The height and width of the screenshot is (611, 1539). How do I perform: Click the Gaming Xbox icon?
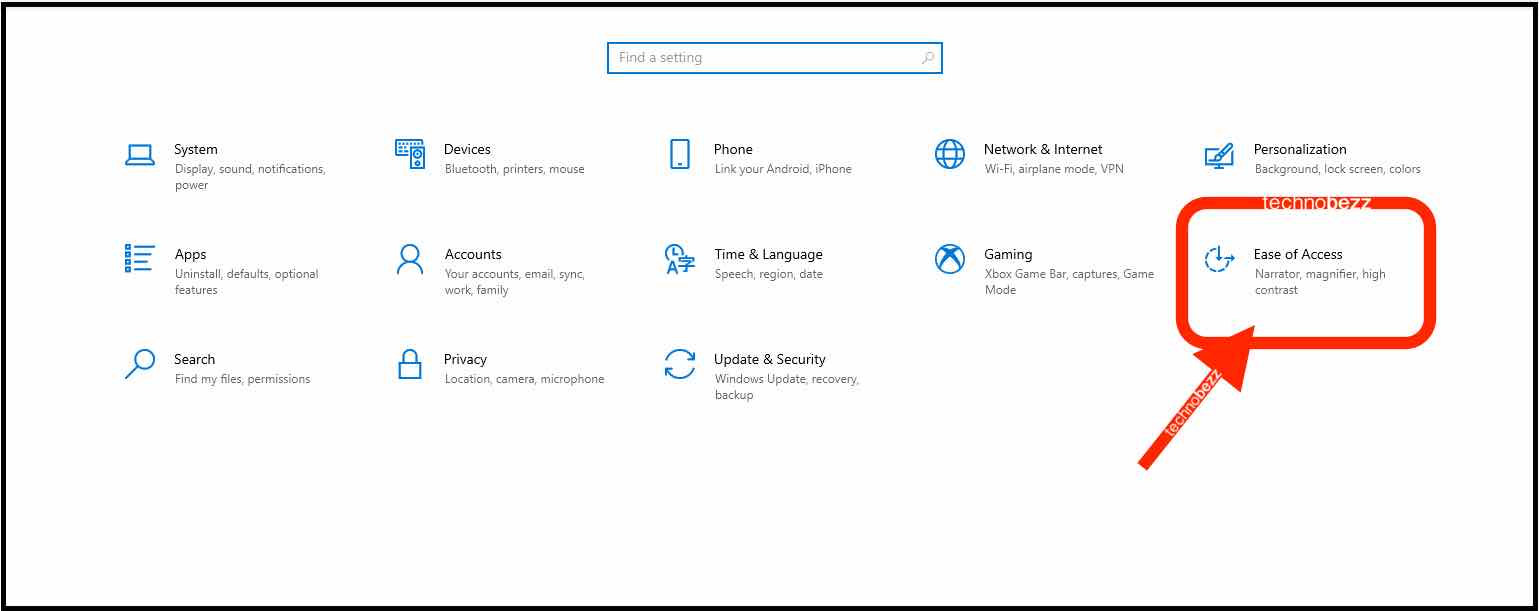click(950, 259)
